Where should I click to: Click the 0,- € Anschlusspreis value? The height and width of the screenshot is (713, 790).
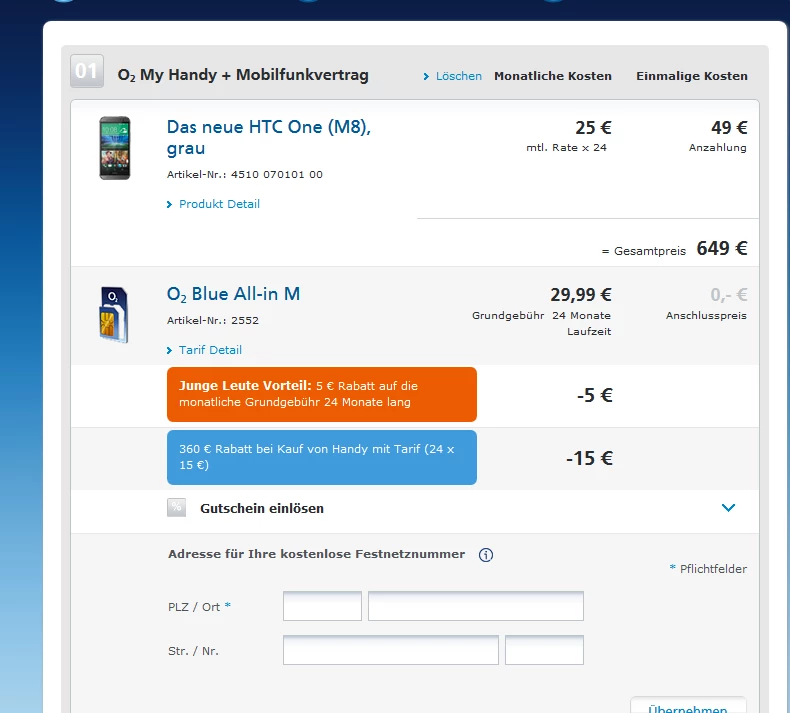point(729,295)
